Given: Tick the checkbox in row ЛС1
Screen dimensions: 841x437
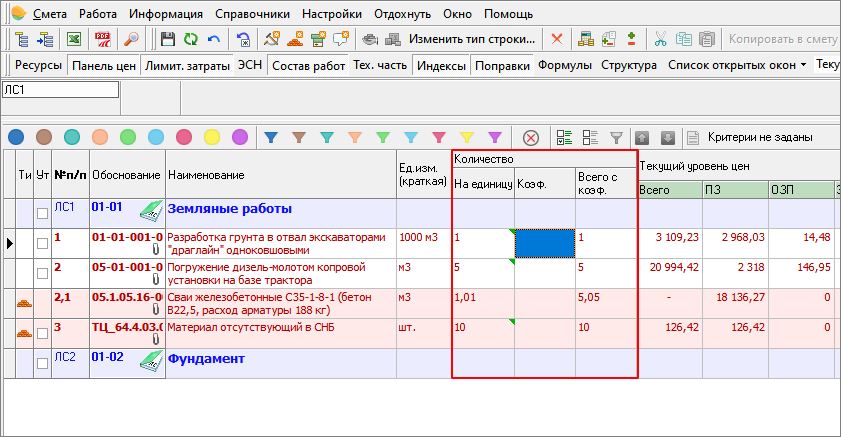Looking at the screenshot, I should [42, 213].
